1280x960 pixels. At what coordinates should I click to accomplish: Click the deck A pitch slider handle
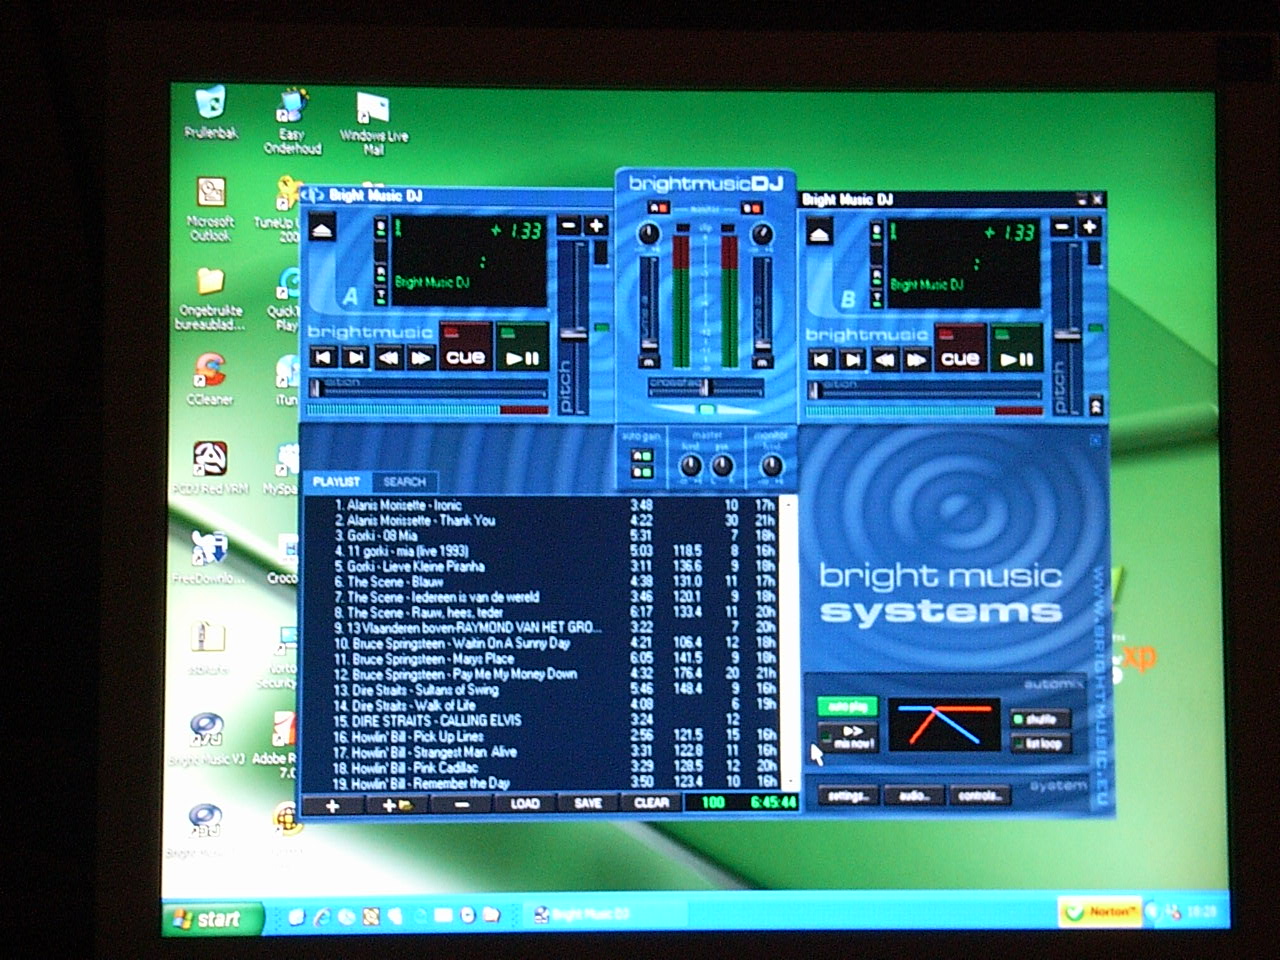point(573,333)
